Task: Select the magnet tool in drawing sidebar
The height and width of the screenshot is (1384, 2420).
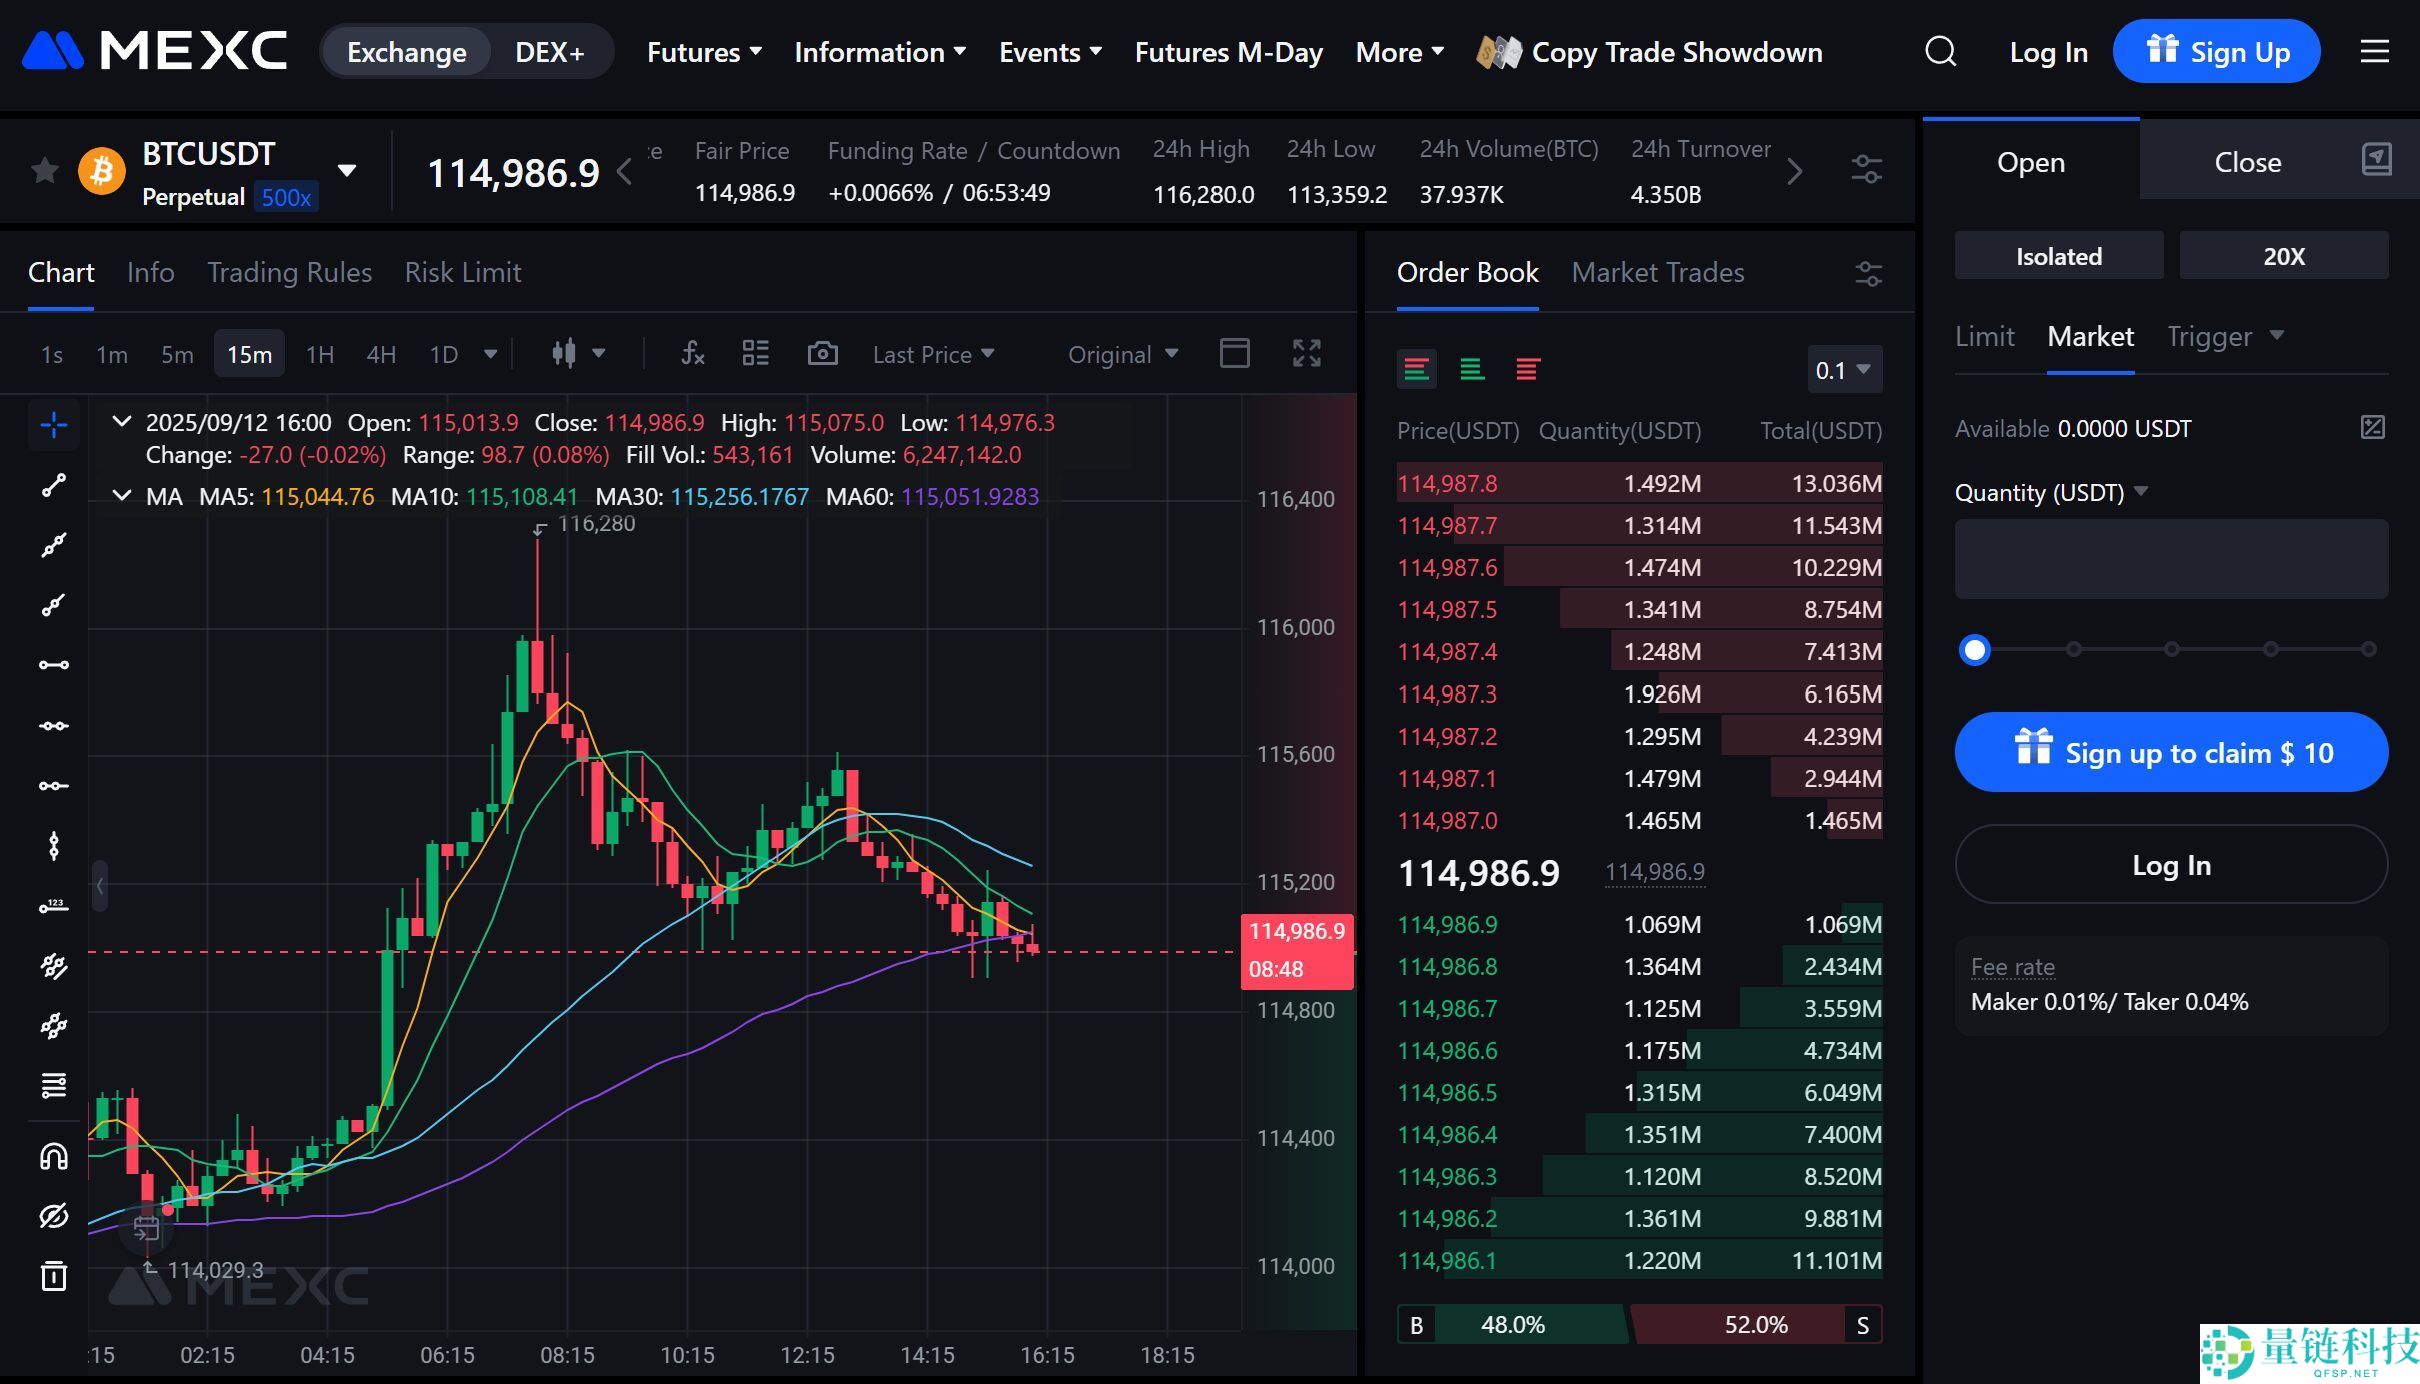Action: (54, 1157)
